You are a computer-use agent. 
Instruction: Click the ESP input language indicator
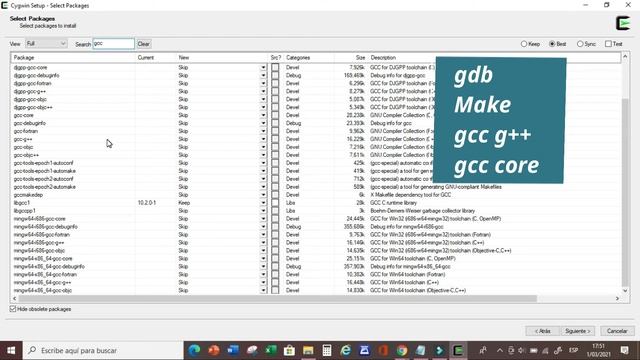click(x=573, y=350)
